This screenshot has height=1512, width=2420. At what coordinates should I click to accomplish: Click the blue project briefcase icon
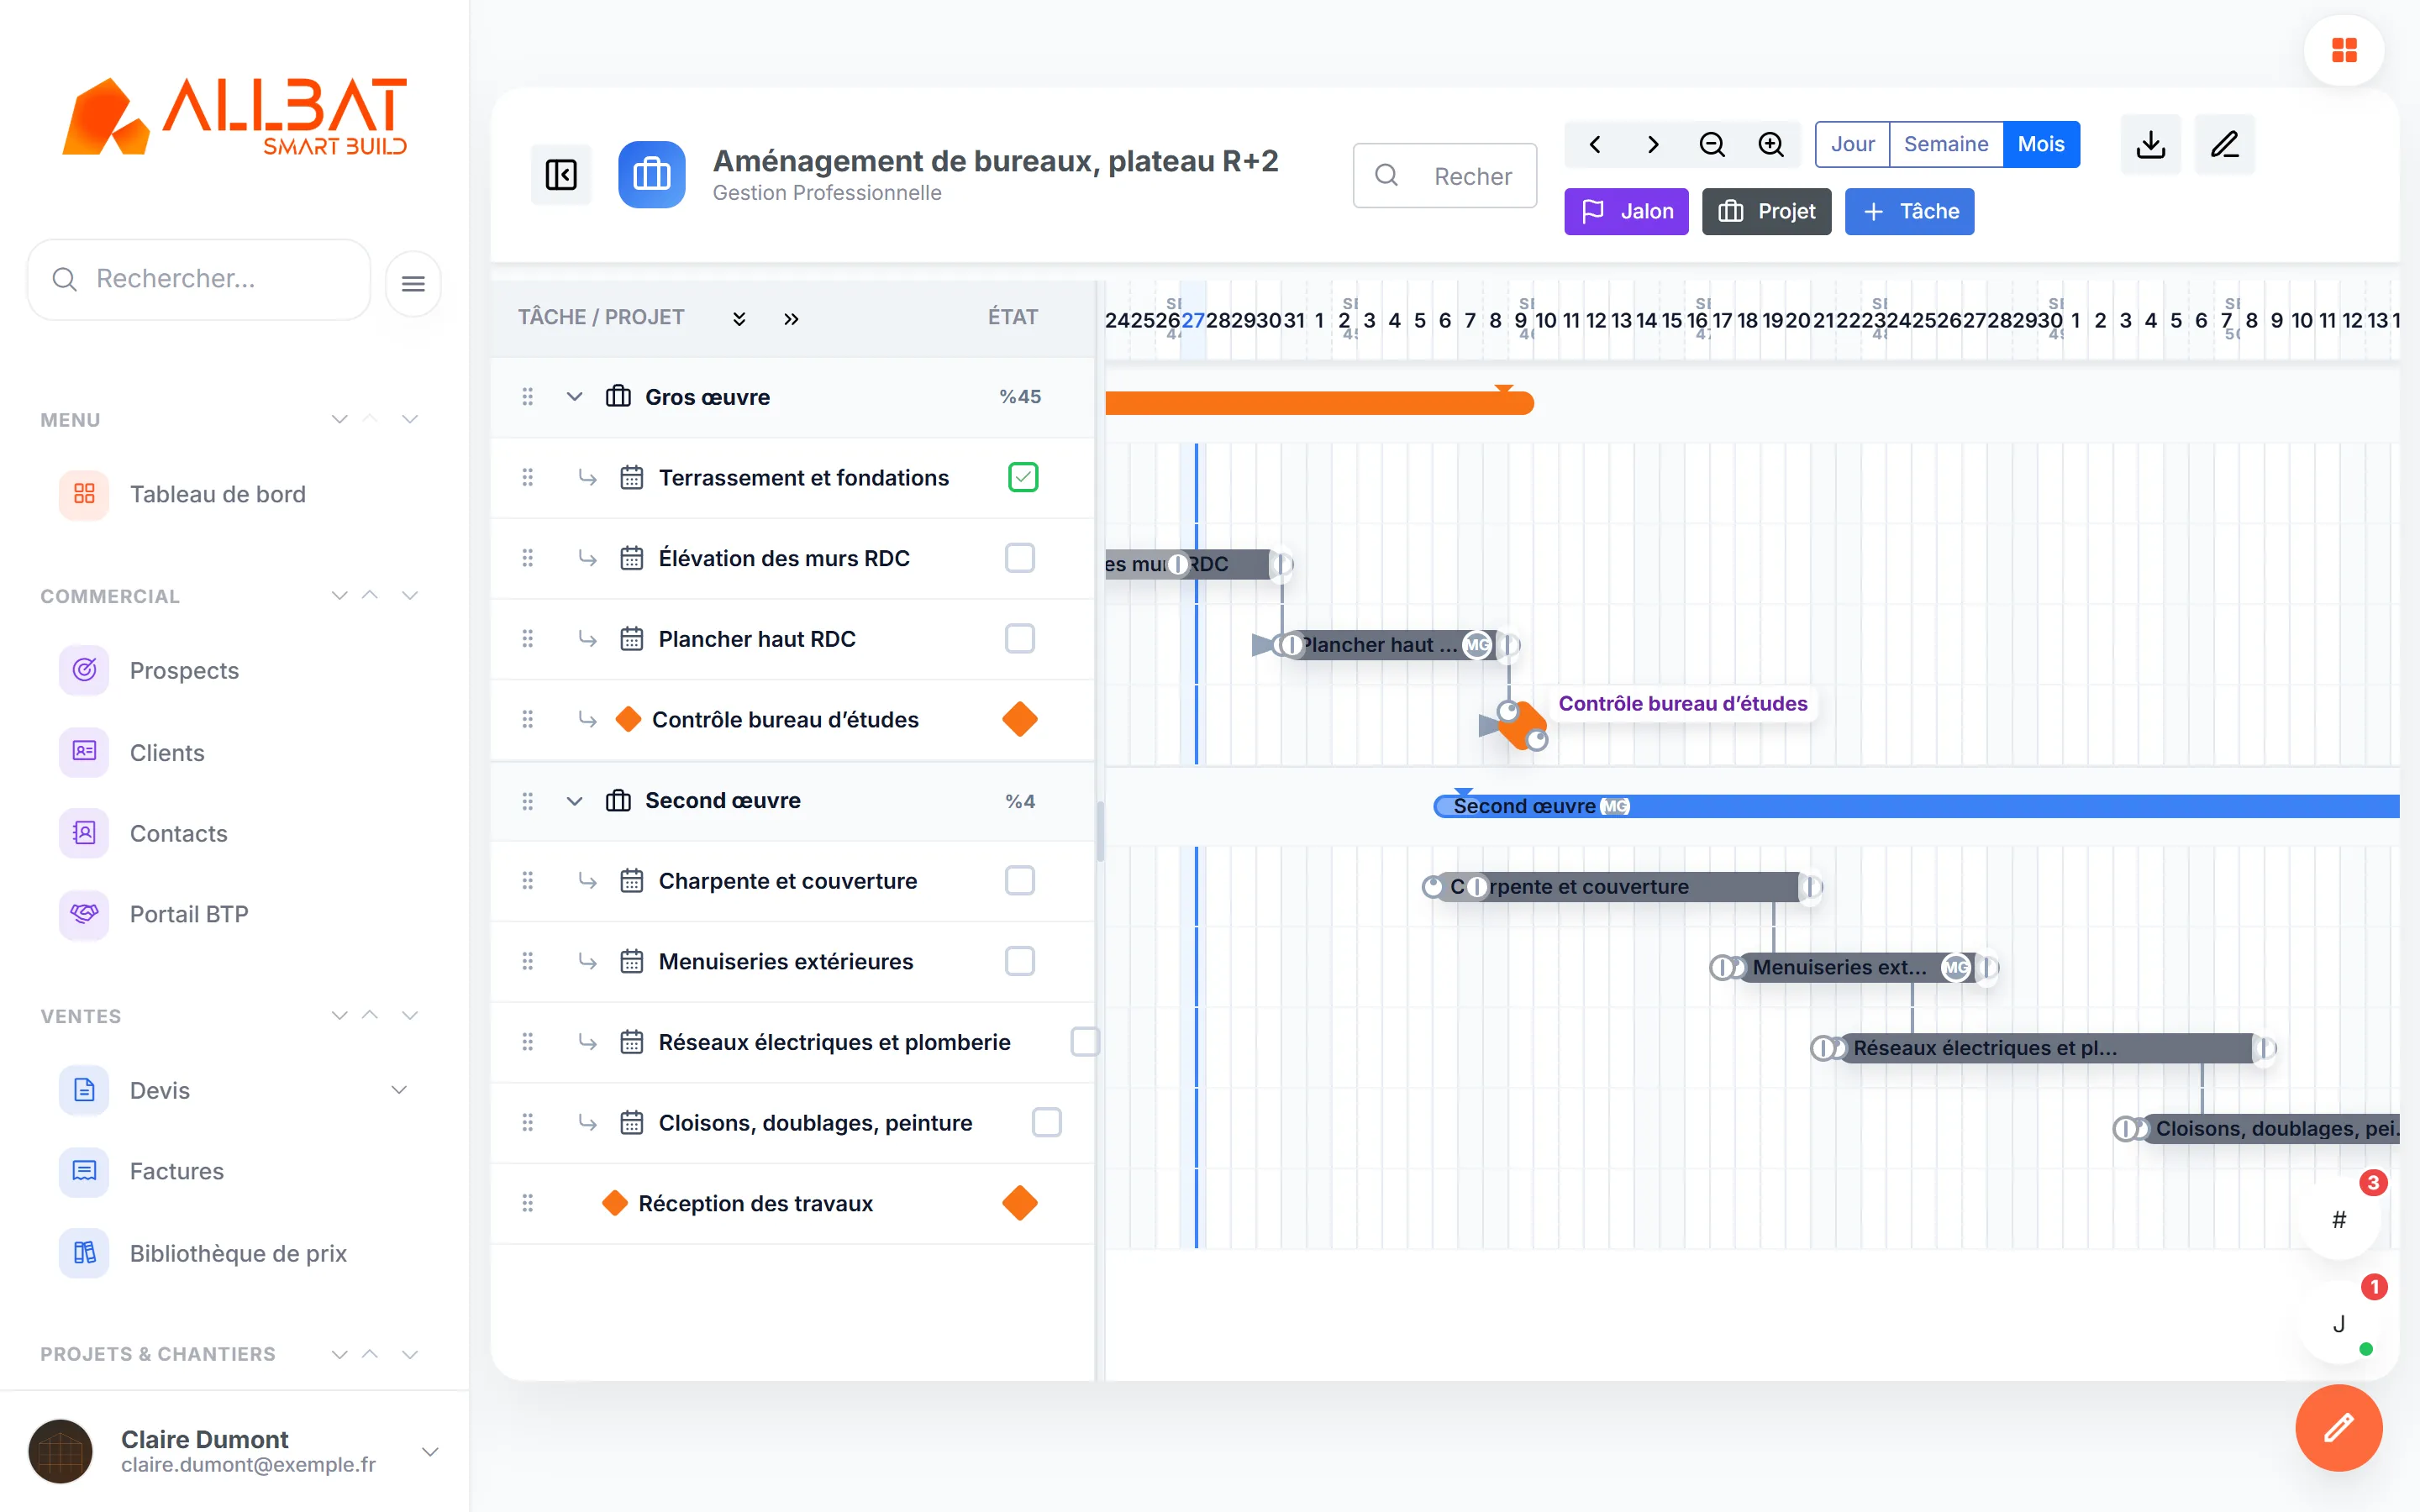pyautogui.click(x=651, y=175)
